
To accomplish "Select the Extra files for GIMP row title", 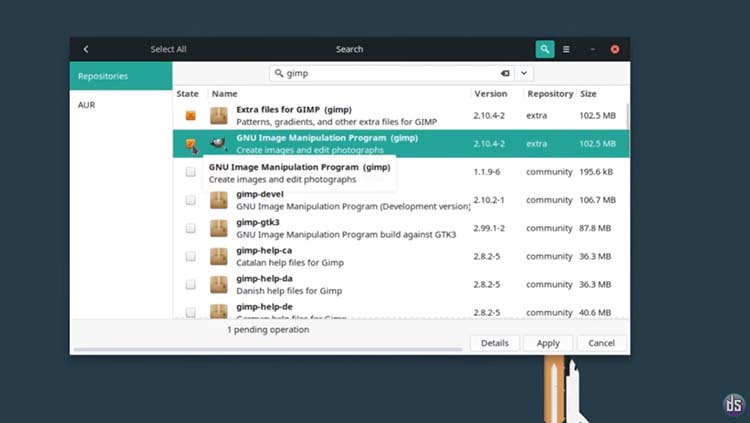I will (x=294, y=110).
